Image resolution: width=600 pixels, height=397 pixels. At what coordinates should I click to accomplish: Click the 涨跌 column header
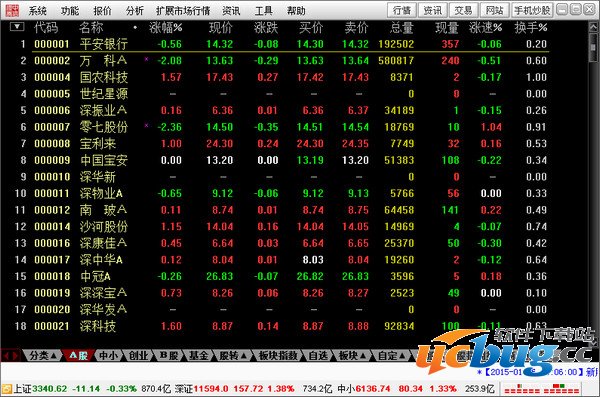point(266,28)
